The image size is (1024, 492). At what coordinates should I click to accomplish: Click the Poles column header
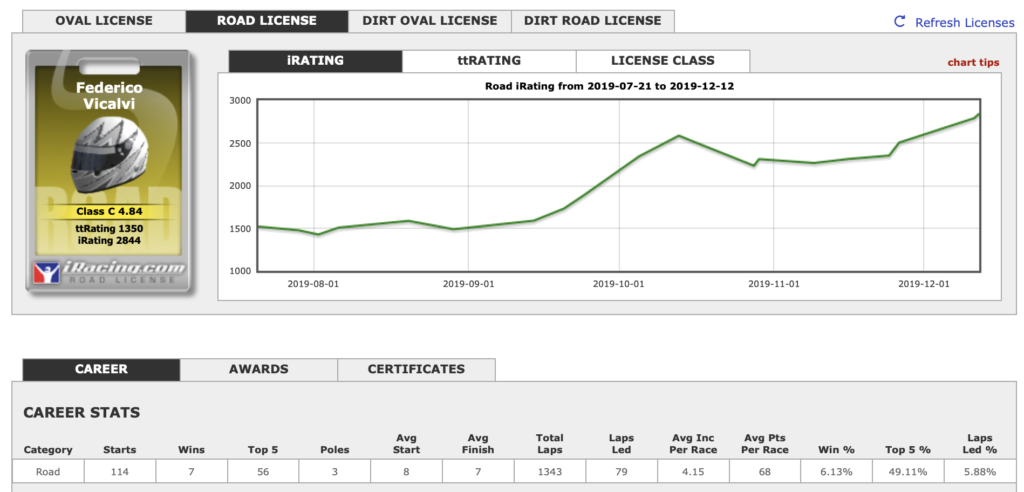(x=334, y=450)
